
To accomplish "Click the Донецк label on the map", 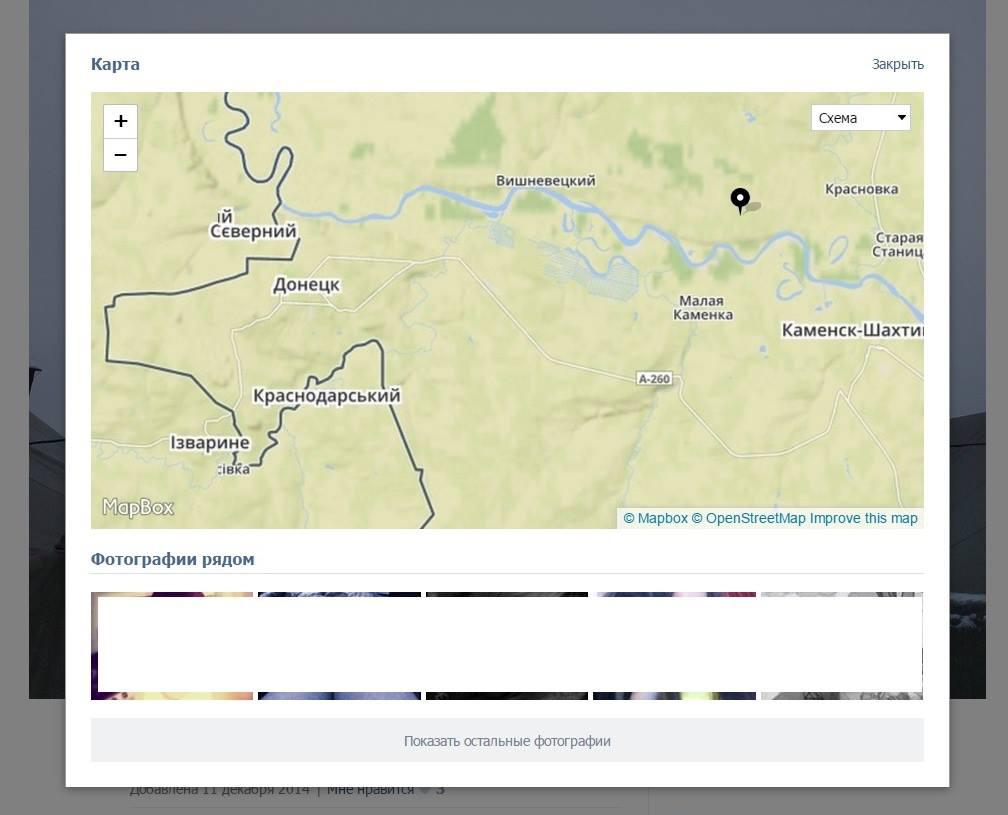I will click(306, 285).
